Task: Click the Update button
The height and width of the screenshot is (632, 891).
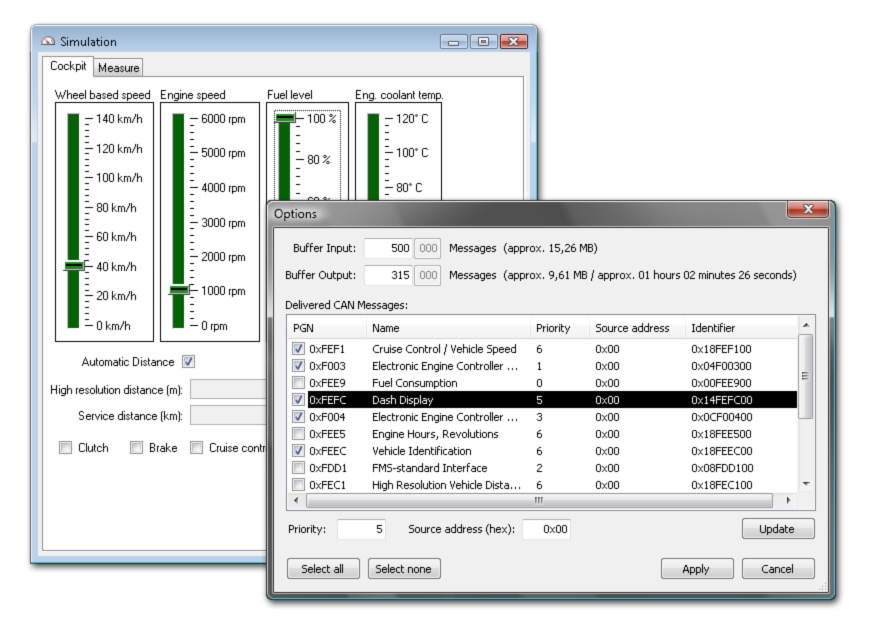Action: pyautogui.click(x=777, y=529)
